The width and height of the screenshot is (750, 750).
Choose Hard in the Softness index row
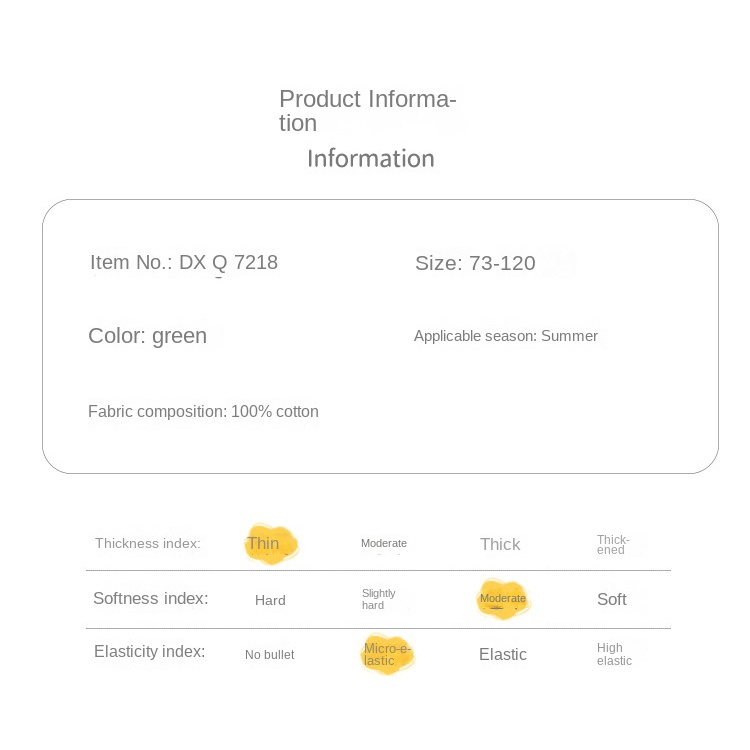click(x=270, y=600)
